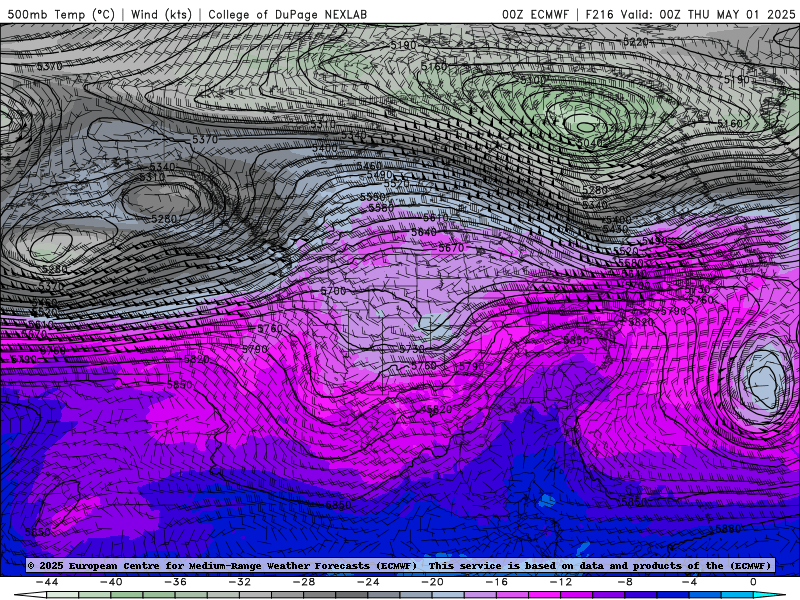Click the "College of DuPage NEXLAB" text
Screen dimensions: 800x600
pyautogui.click(x=287, y=14)
